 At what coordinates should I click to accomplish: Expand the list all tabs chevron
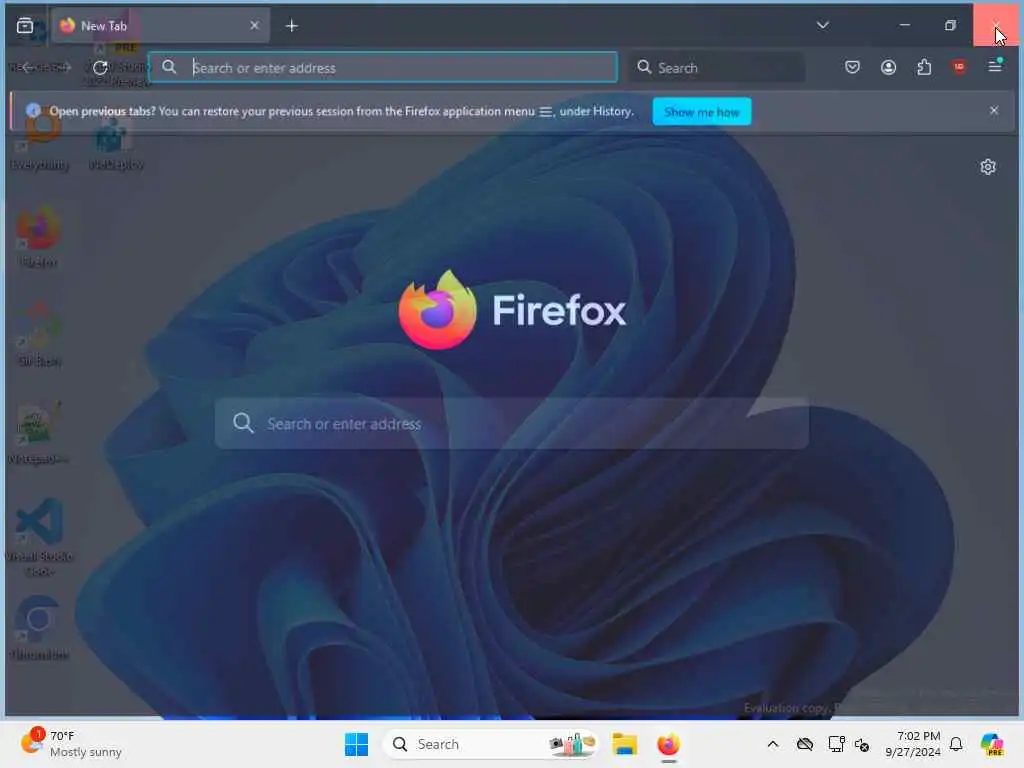point(823,25)
